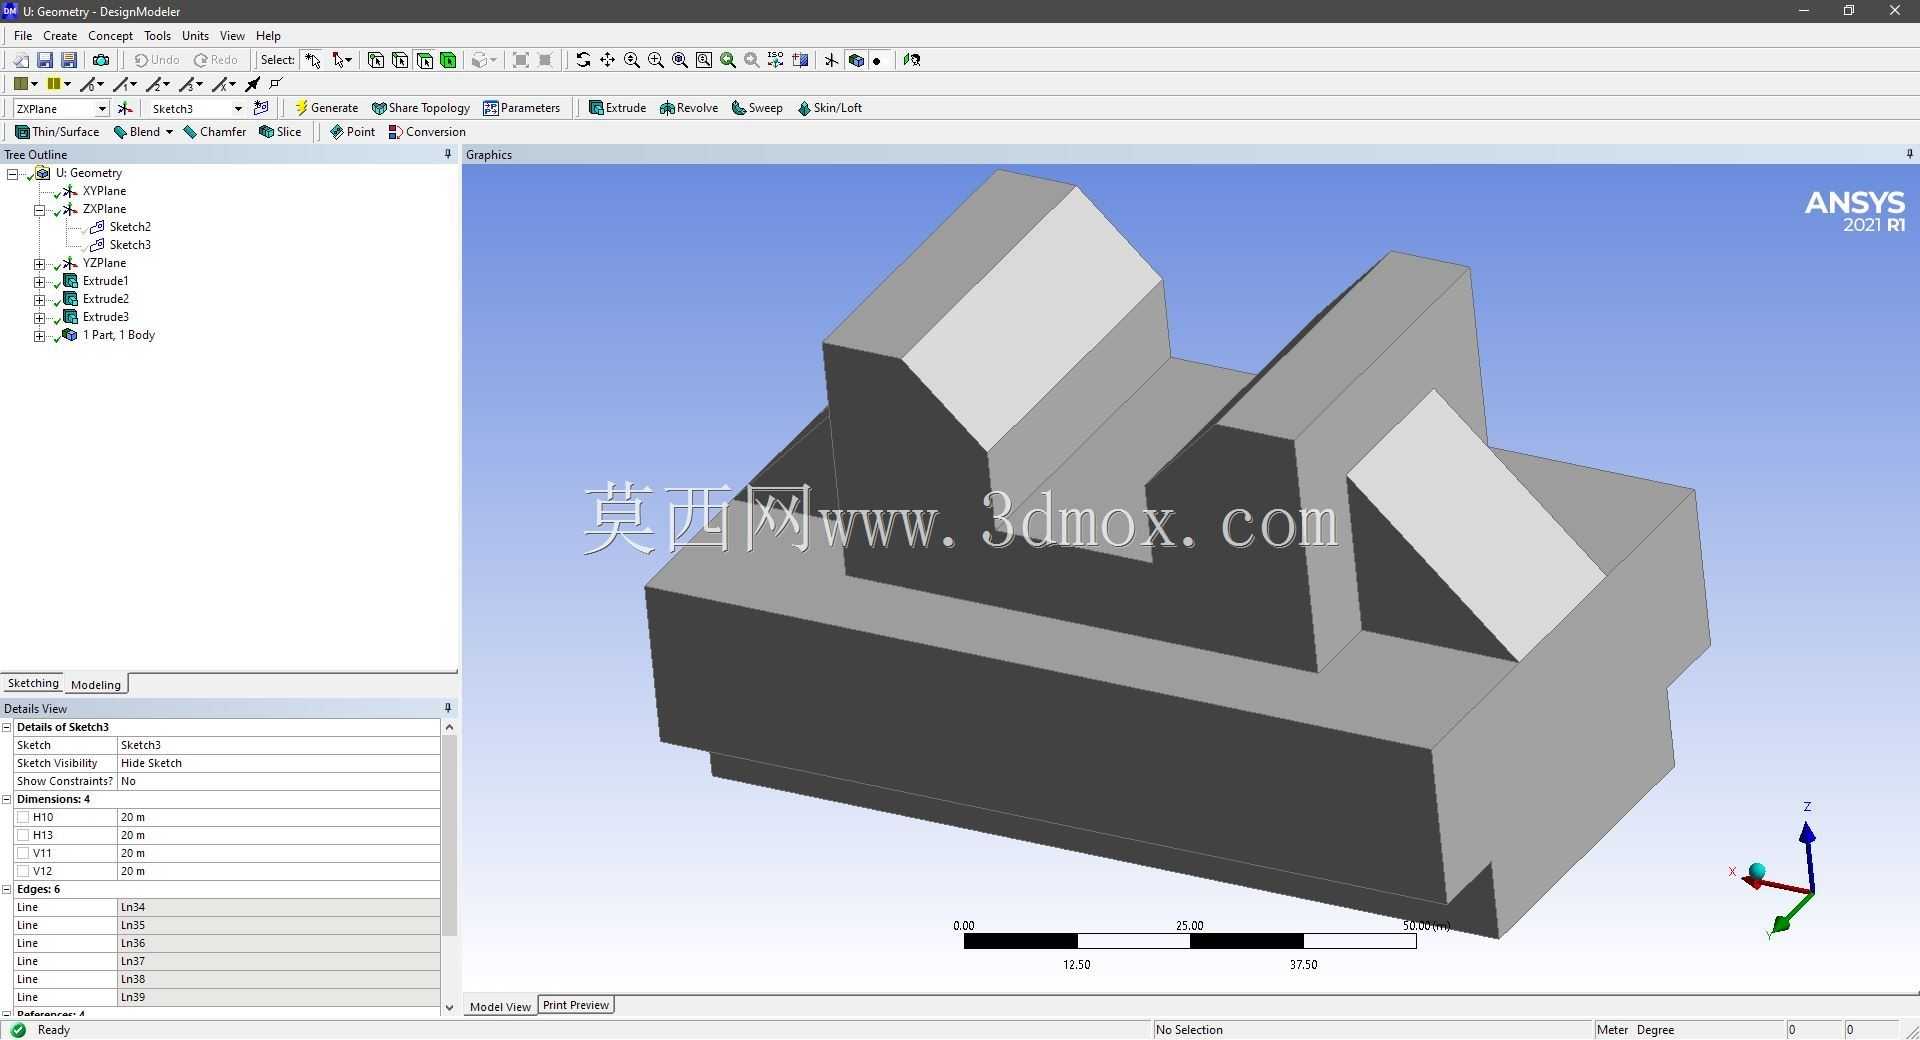Click the image capture camera icon
The image size is (1920, 1040).
[x=101, y=60]
